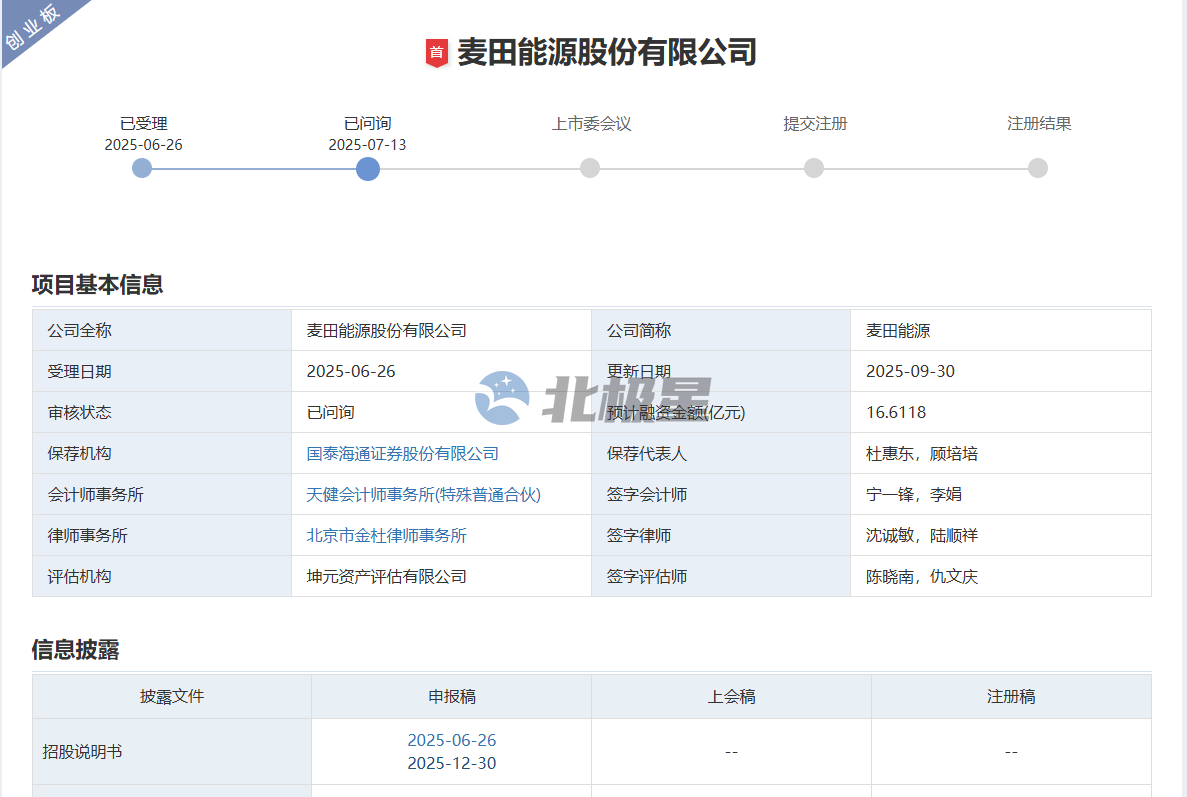The image size is (1187, 797).
Task: Click the 申报稿 column header
Action: pyautogui.click(x=451, y=697)
